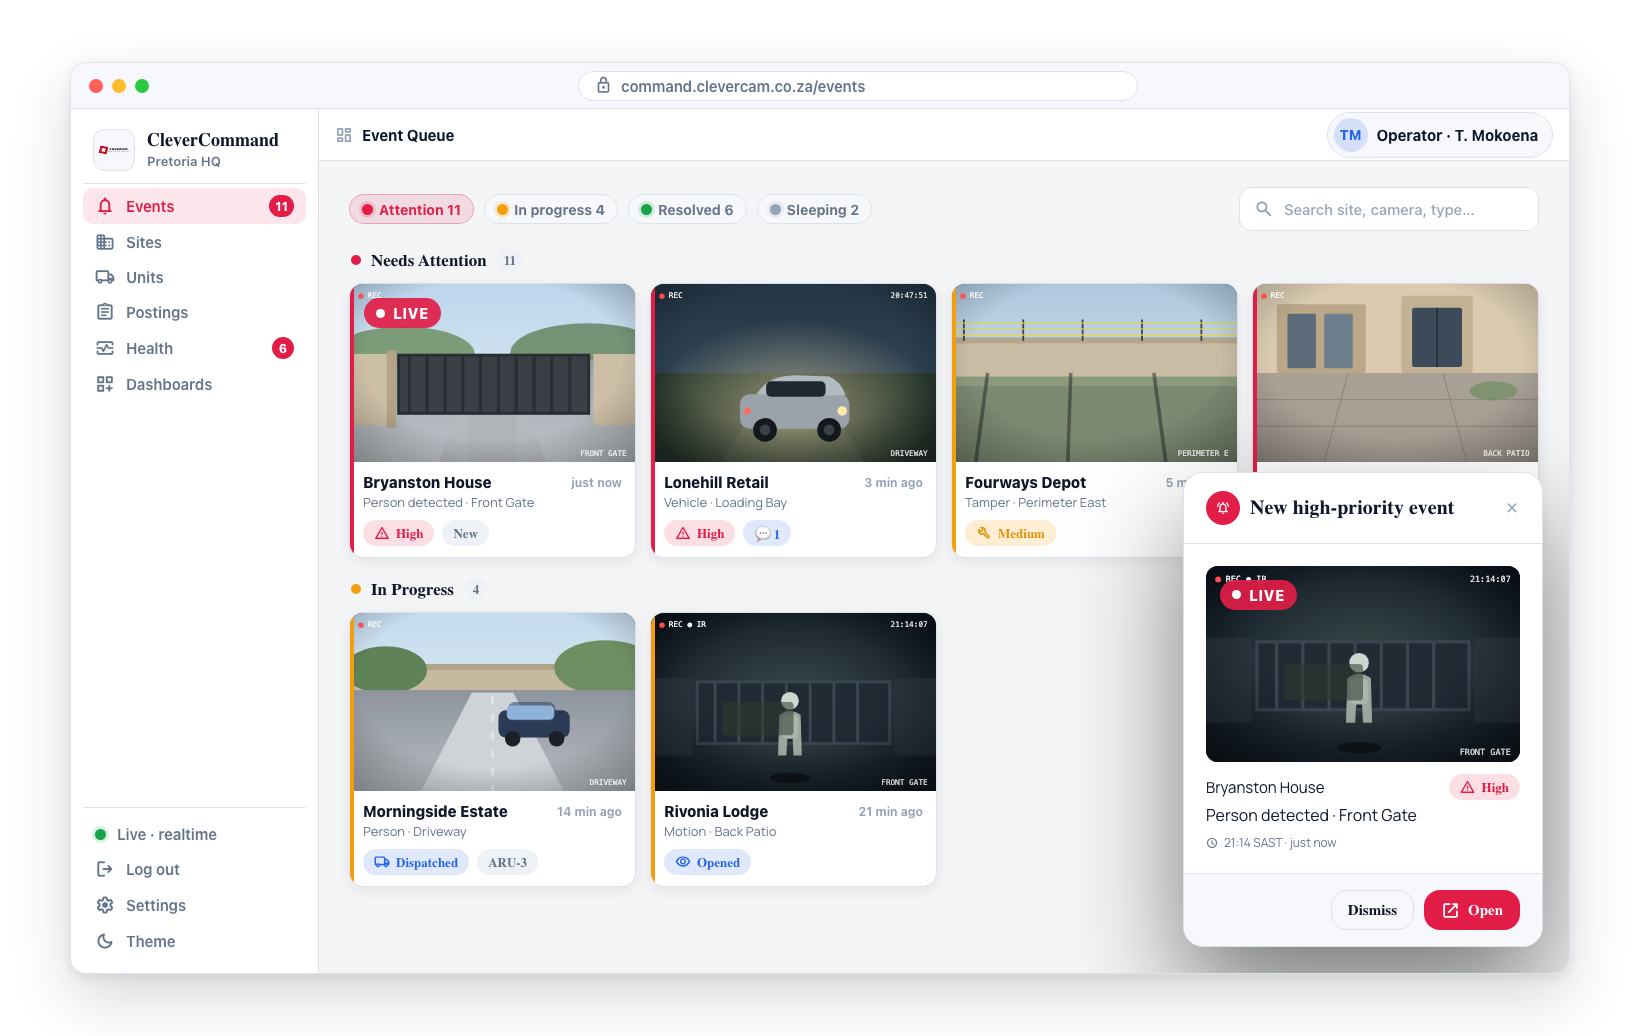Close the new high-priority event popup
The width and height of the screenshot is (1640, 1036).
1512,508
